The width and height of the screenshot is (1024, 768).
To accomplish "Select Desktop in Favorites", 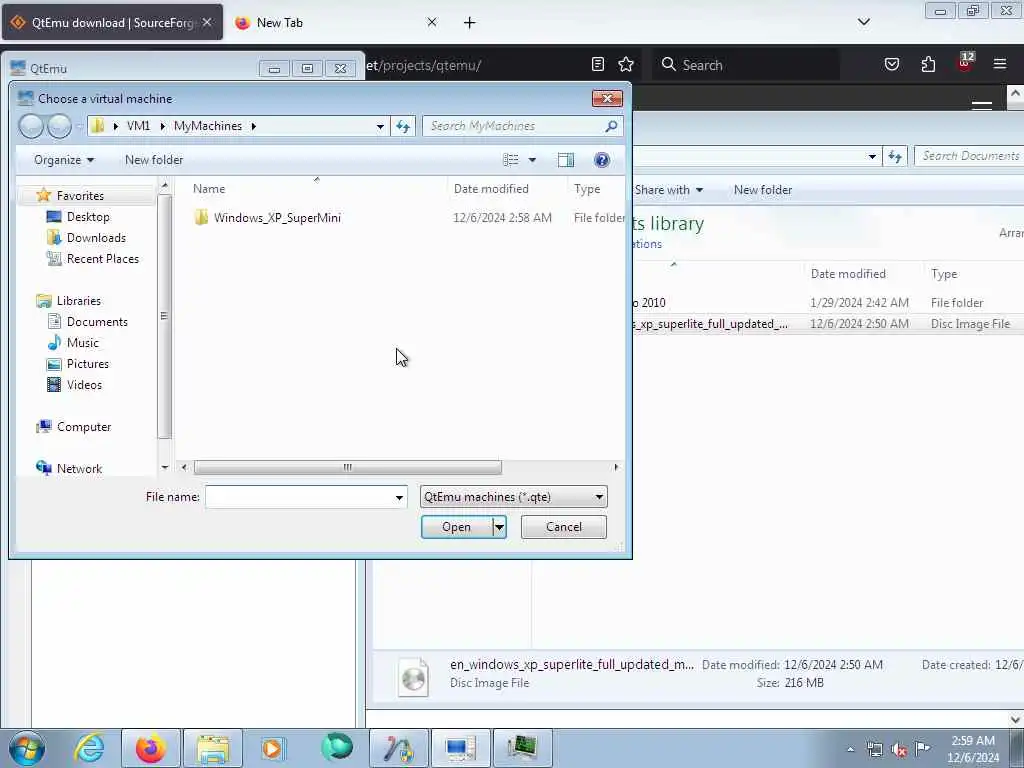I will (88, 217).
